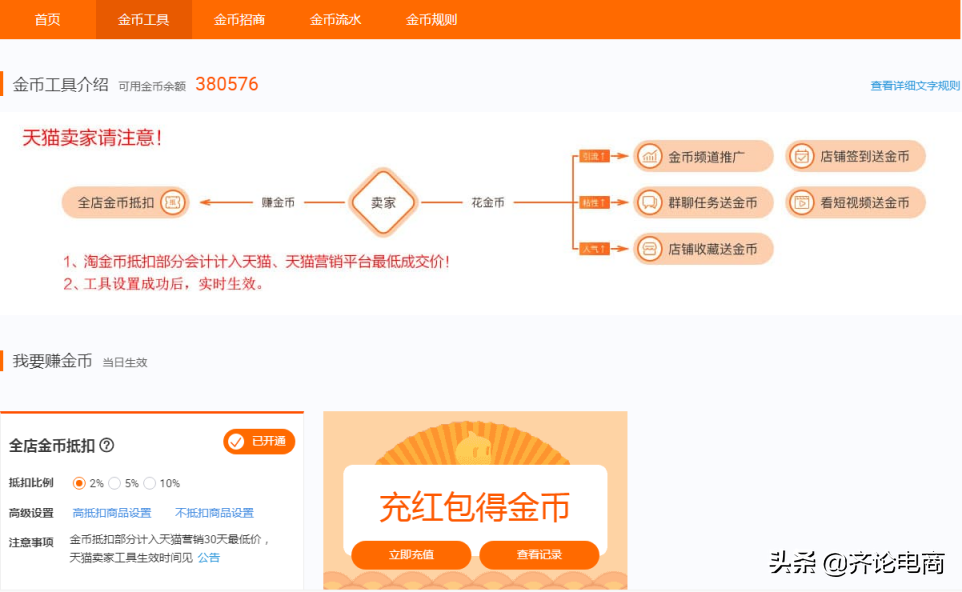Go to the 金币规则 tab
This screenshot has width=962, height=592.
(x=431, y=20)
